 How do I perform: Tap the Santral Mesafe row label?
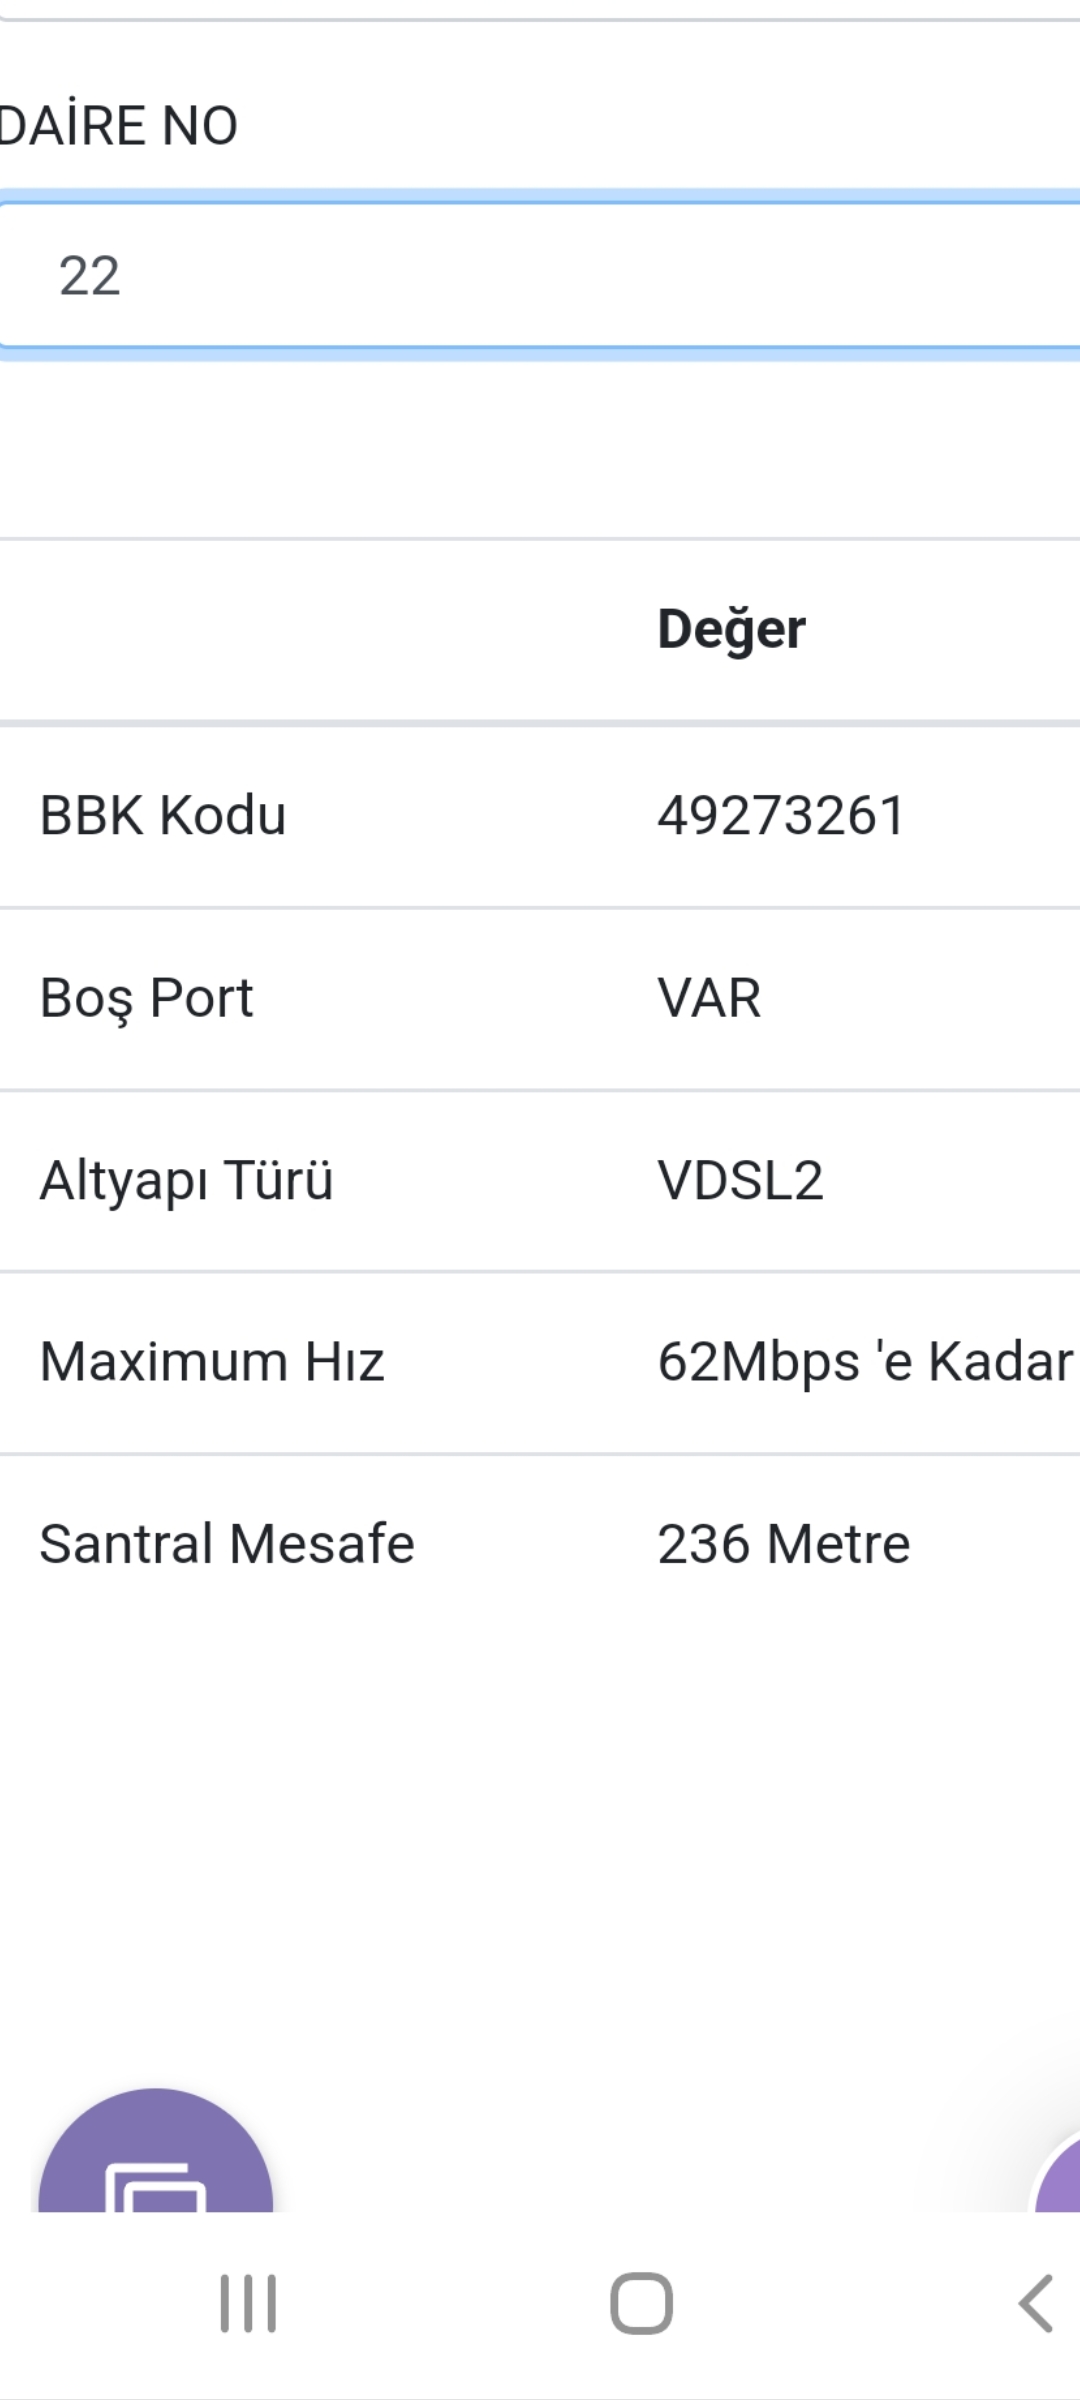pyautogui.click(x=227, y=1544)
